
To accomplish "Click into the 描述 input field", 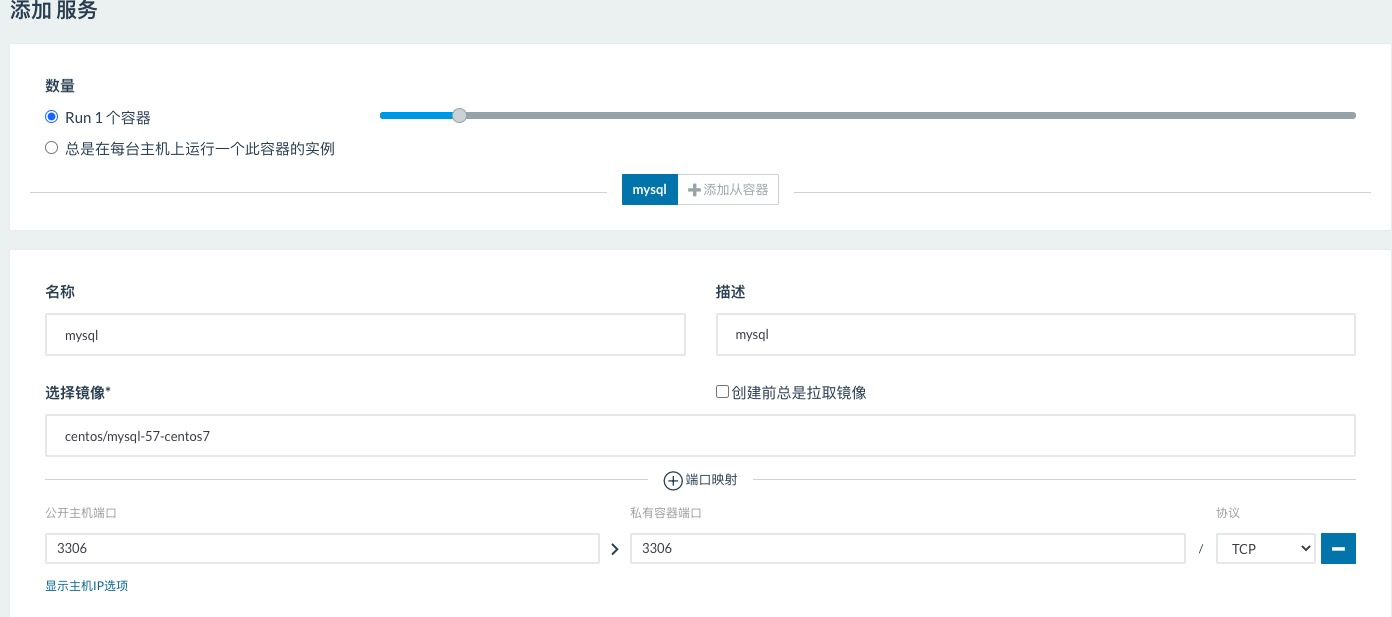I will [x=1036, y=335].
